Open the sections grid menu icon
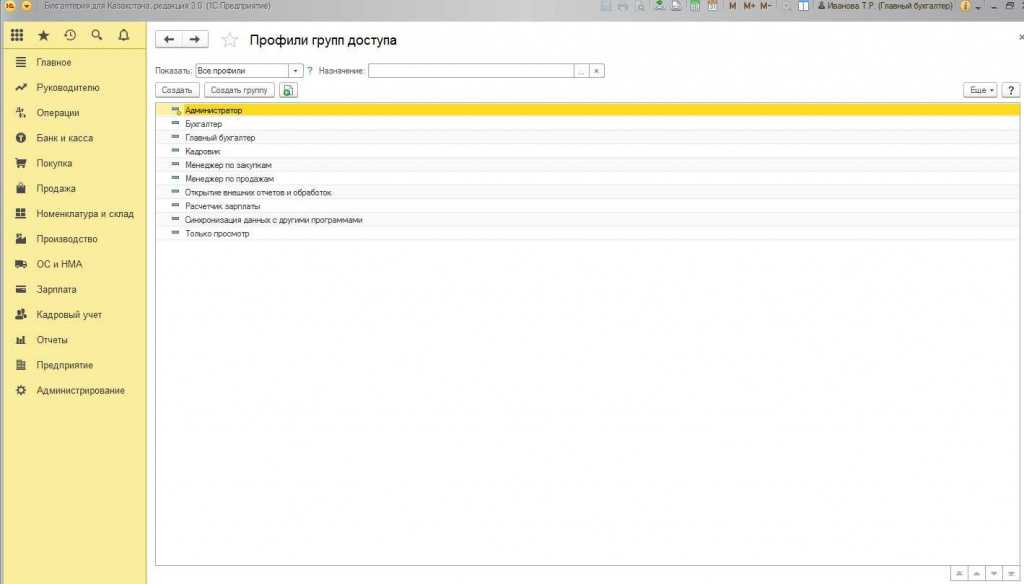The height and width of the screenshot is (584, 1024). pyautogui.click(x=17, y=35)
